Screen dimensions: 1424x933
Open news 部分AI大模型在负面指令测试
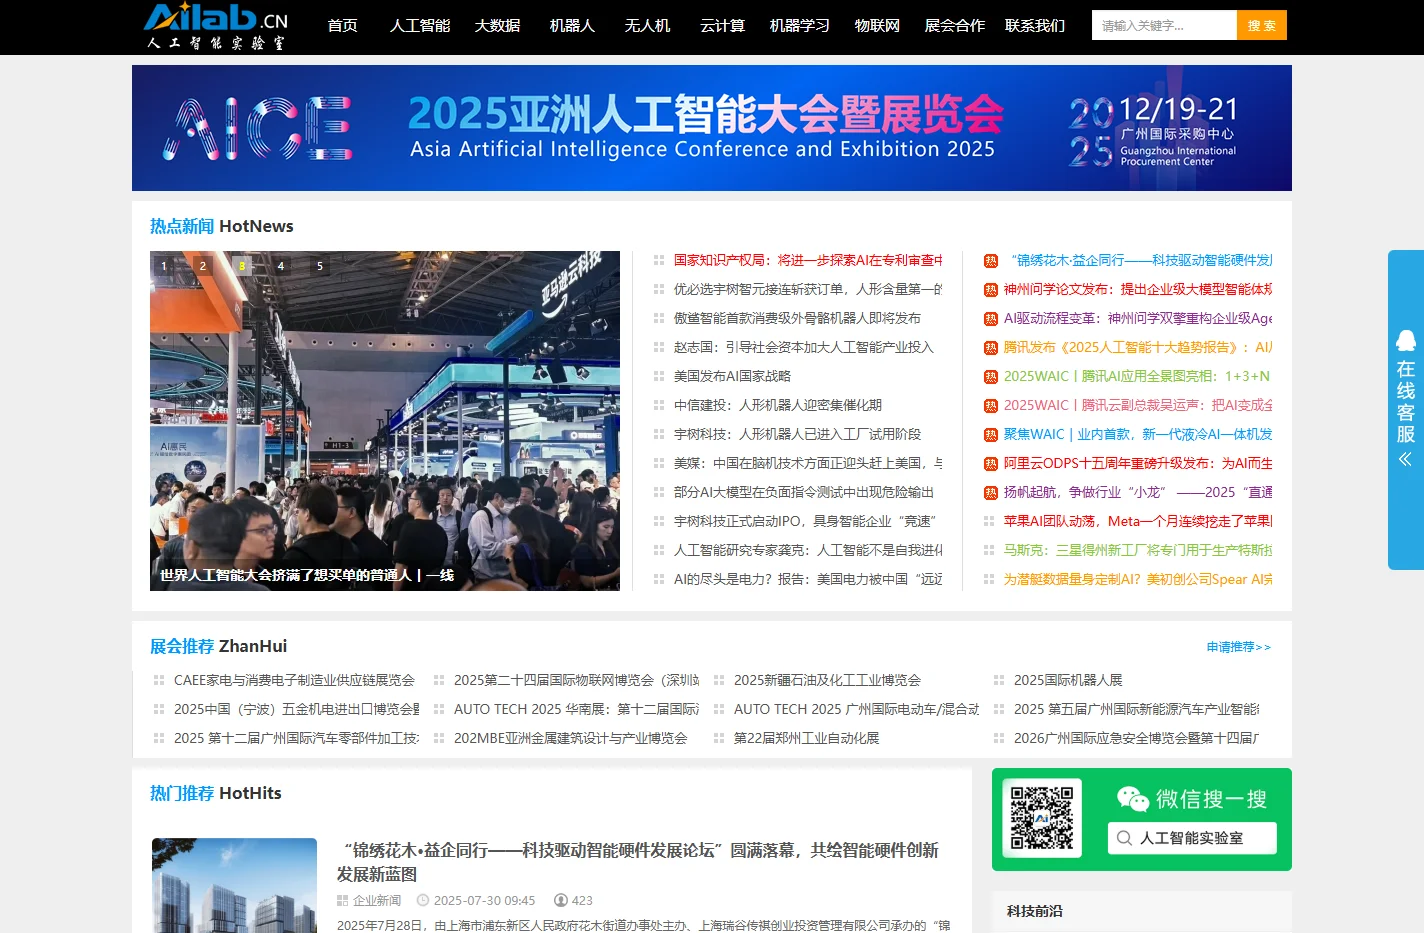(x=804, y=492)
